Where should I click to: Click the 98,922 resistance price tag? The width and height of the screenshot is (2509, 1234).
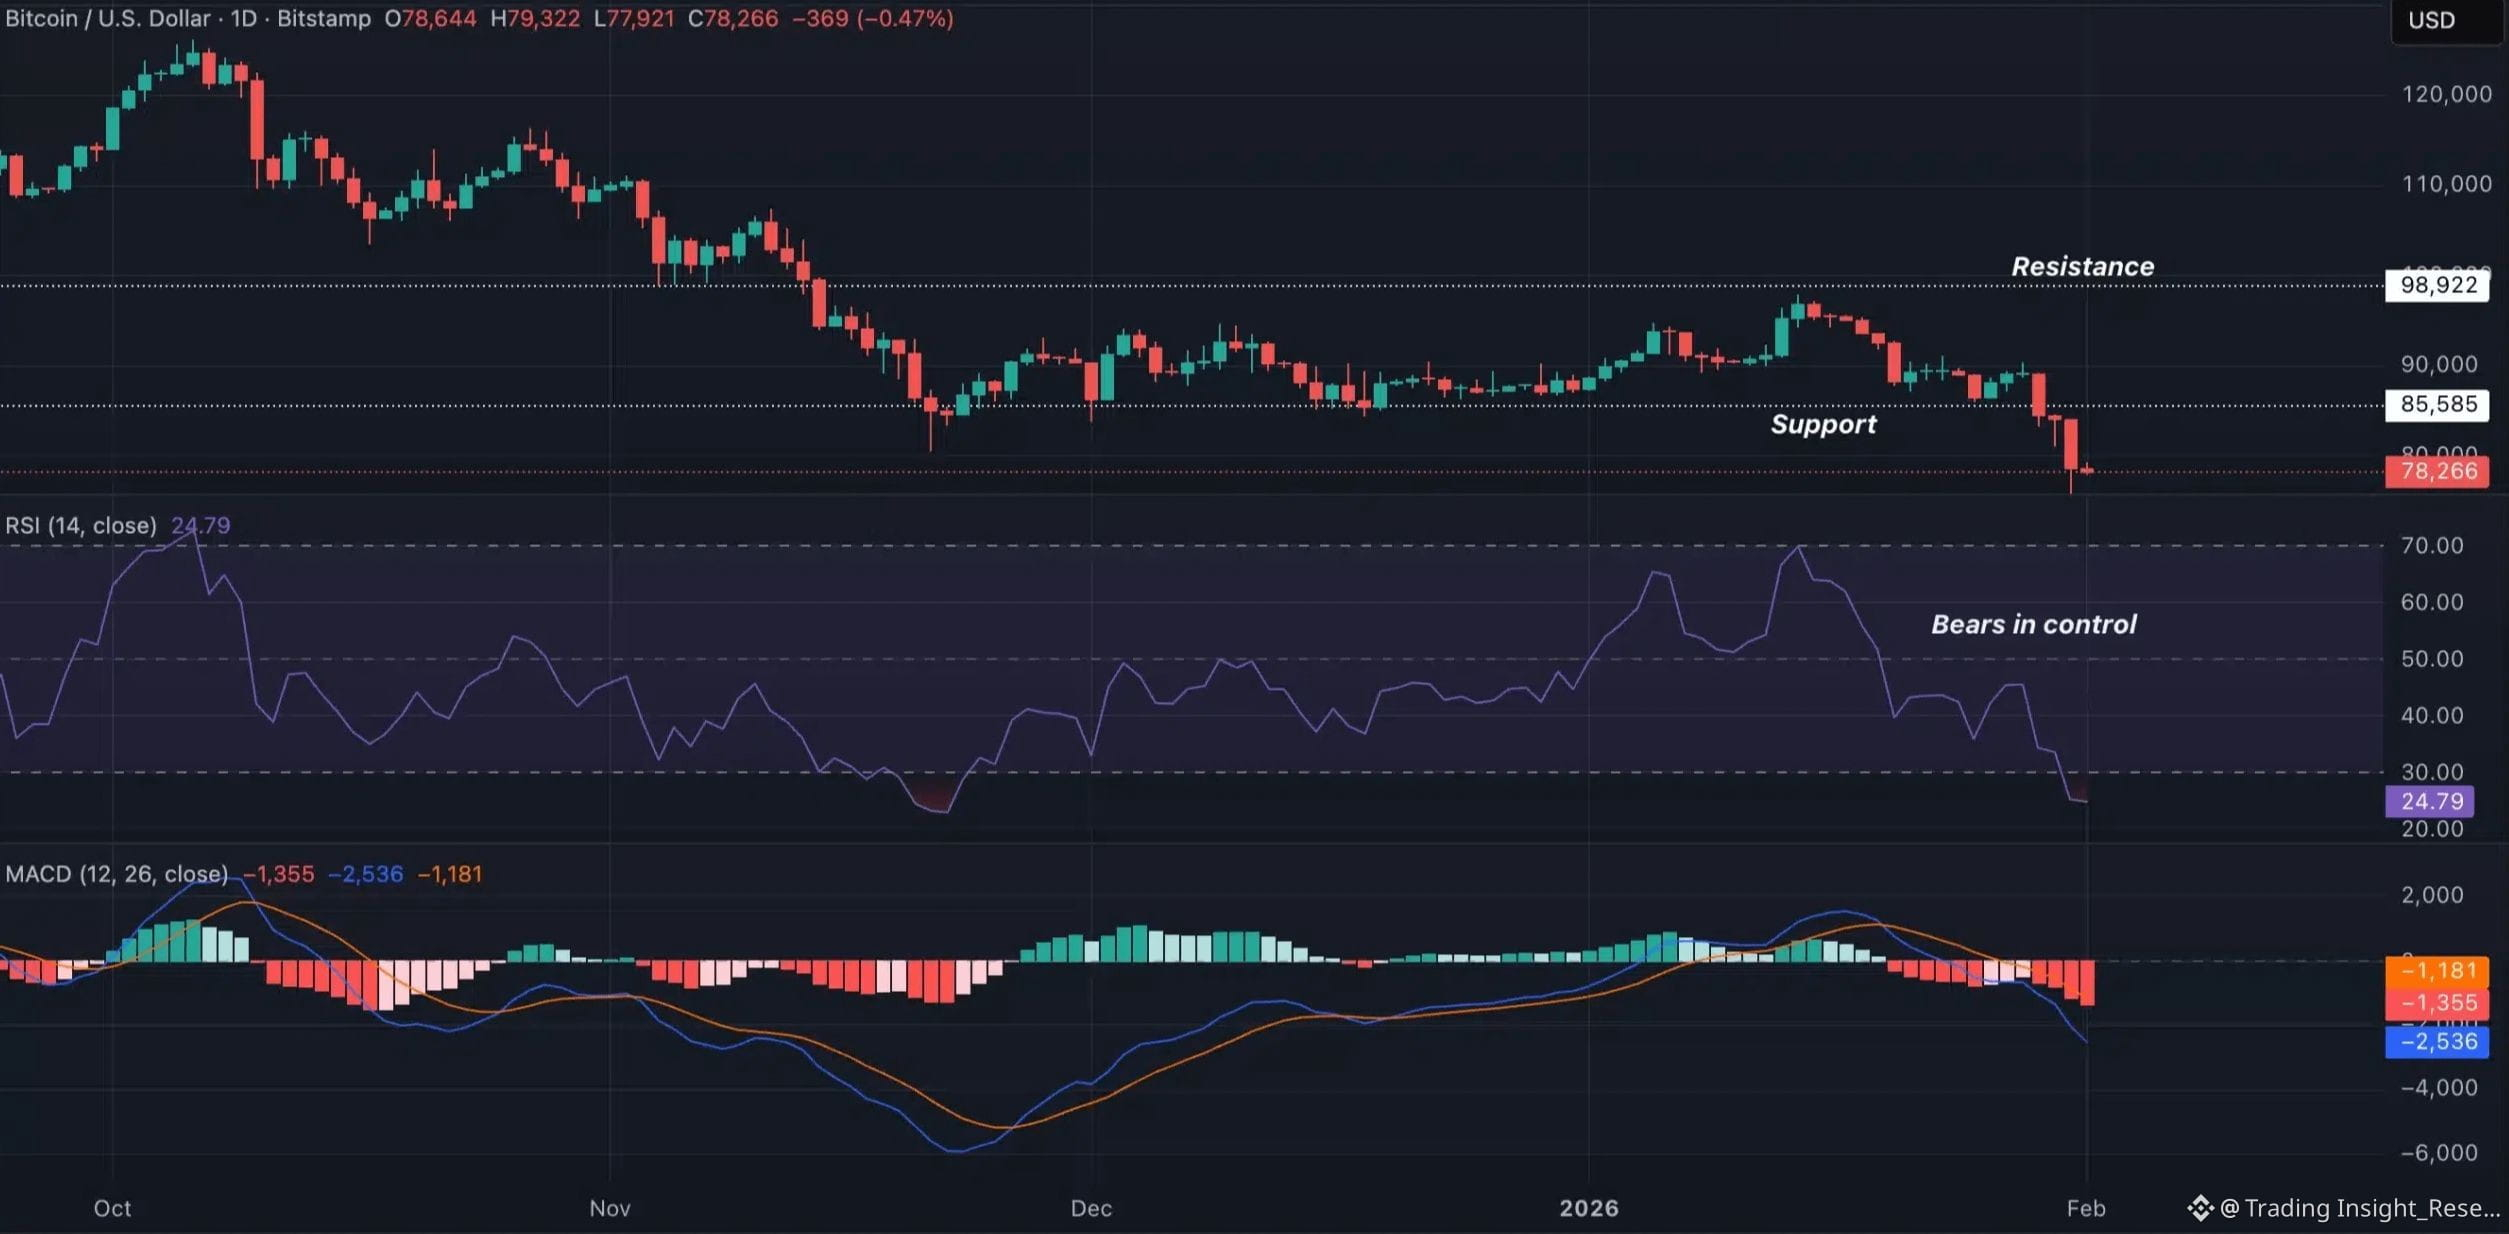(2437, 286)
